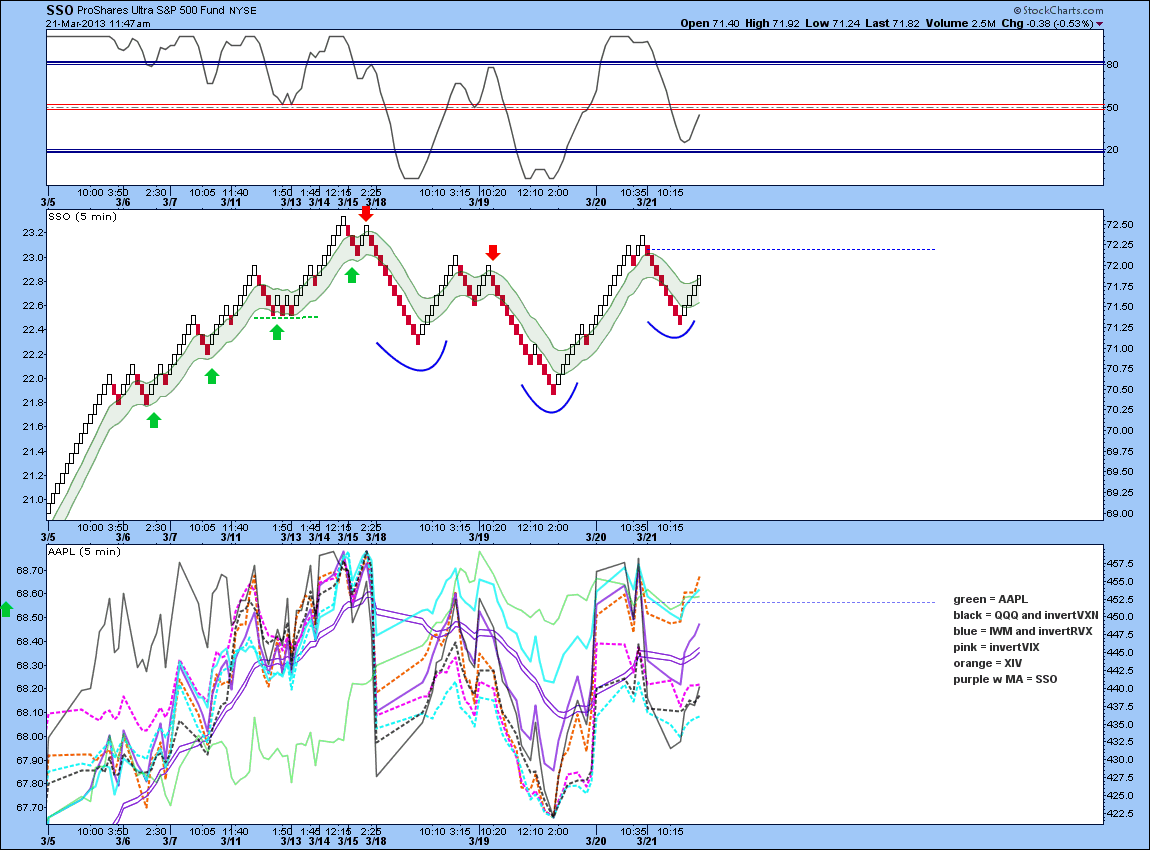This screenshot has width=1150, height=850.
Task: Click the SSO (5 min) panel label
Action: click(x=82, y=216)
